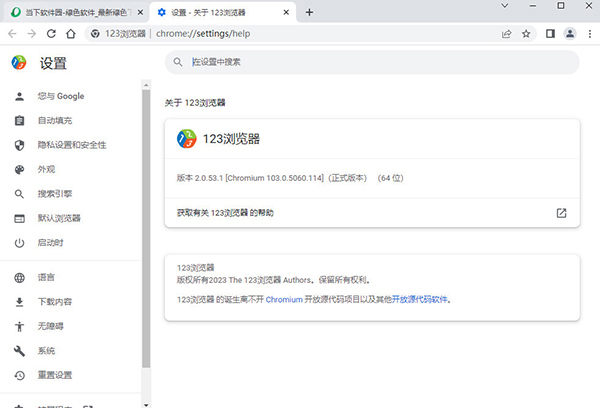Click the home icon in the toolbar
The height and width of the screenshot is (408, 600).
[71, 33]
